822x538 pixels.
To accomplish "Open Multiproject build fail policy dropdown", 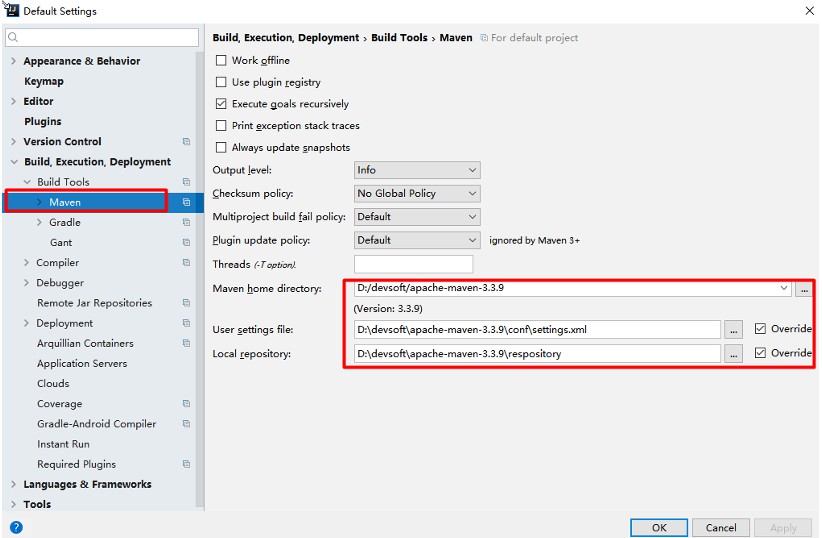I will 417,217.
